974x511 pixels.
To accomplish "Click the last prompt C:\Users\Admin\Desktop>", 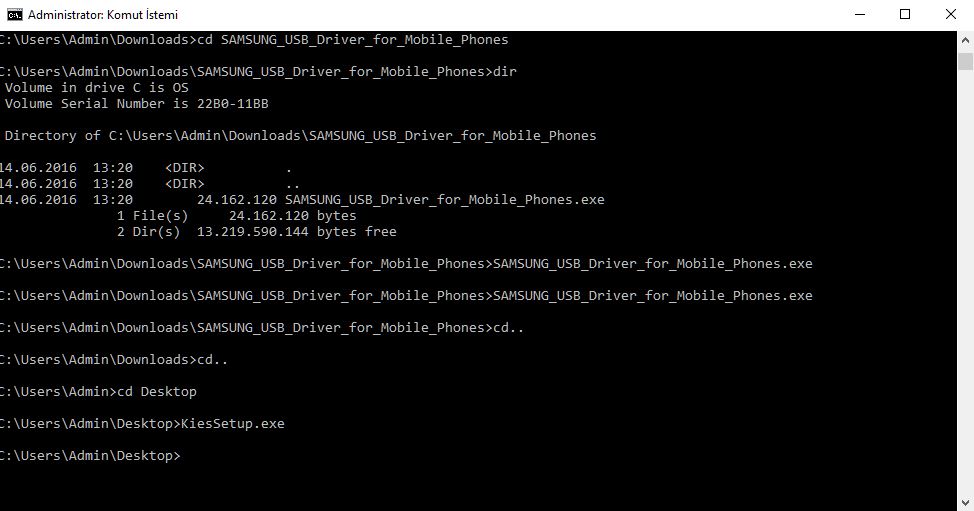I will [90, 456].
